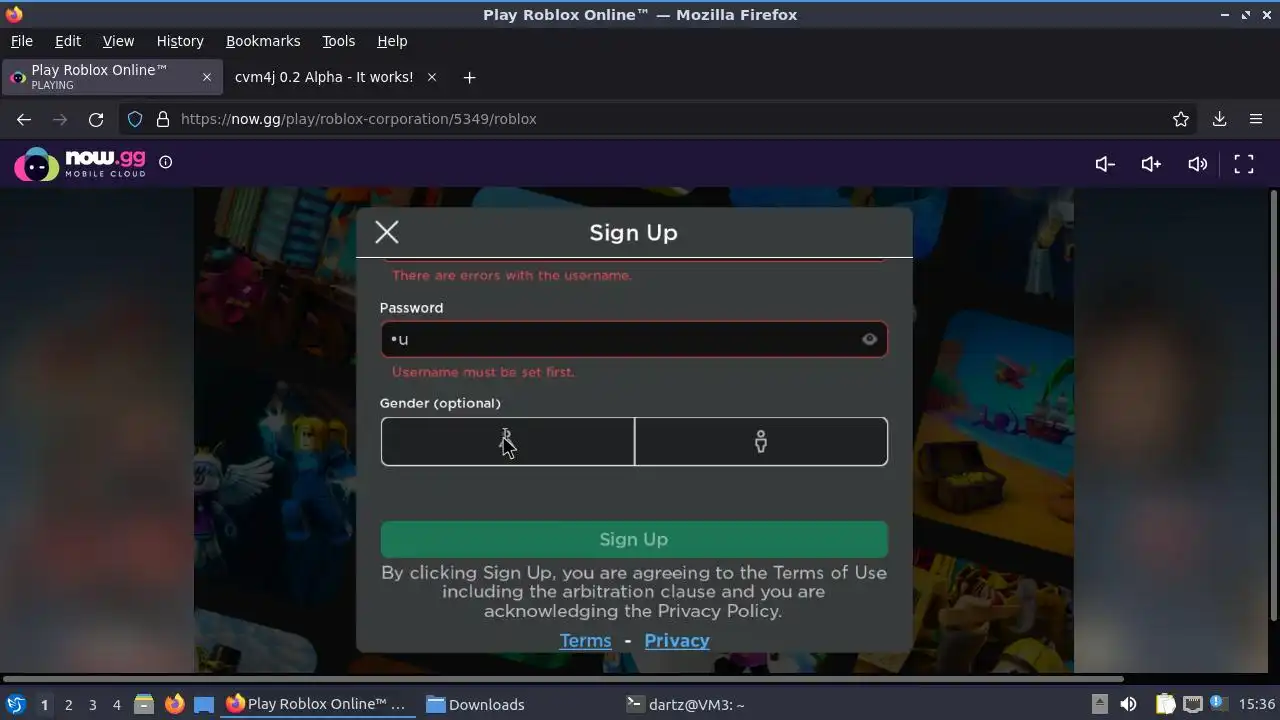Bookmark this page with the star icon
This screenshot has width=1280, height=720.
pyautogui.click(x=1181, y=119)
